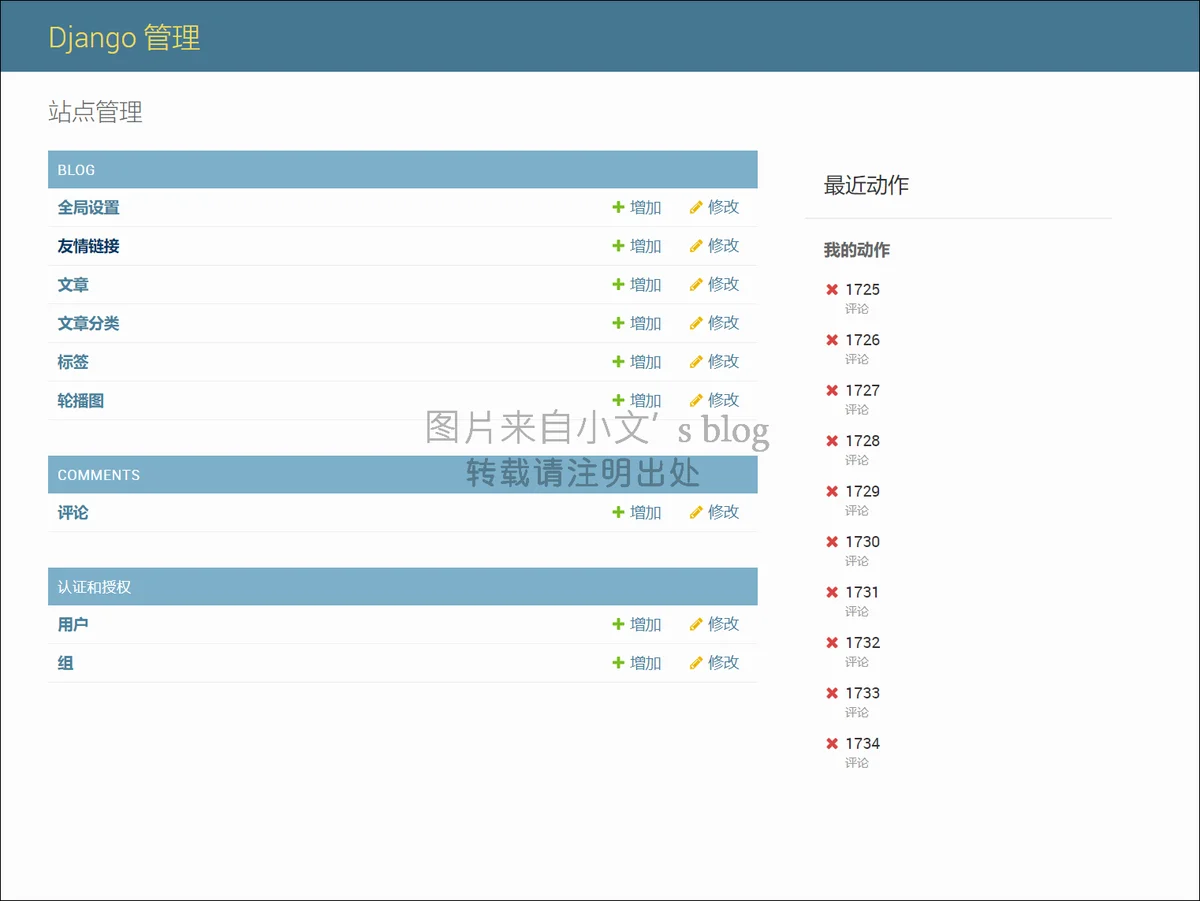The width and height of the screenshot is (1200, 901).
Task: Click the red X icon beside 1725
Action: point(832,290)
